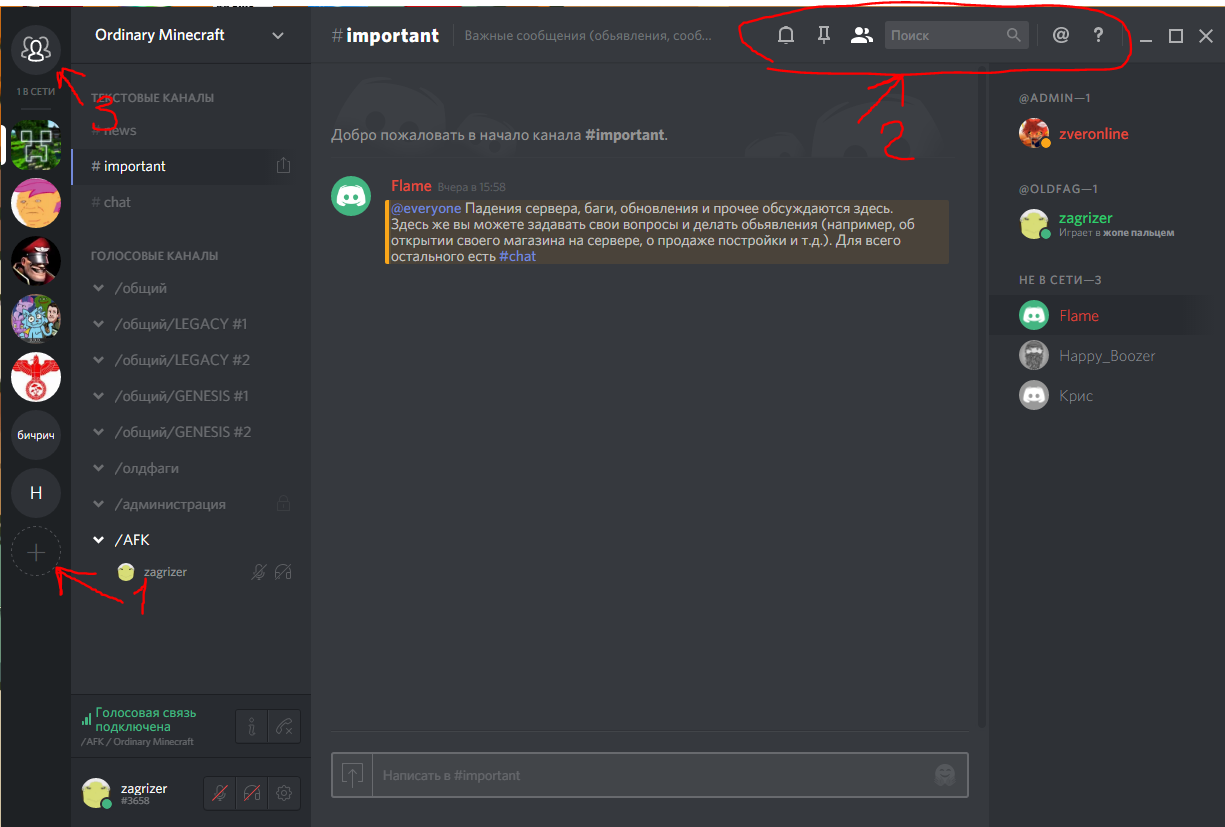Create instant invite for #important channel
Image resolution: width=1225 pixels, height=827 pixels.
pos(283,166)
